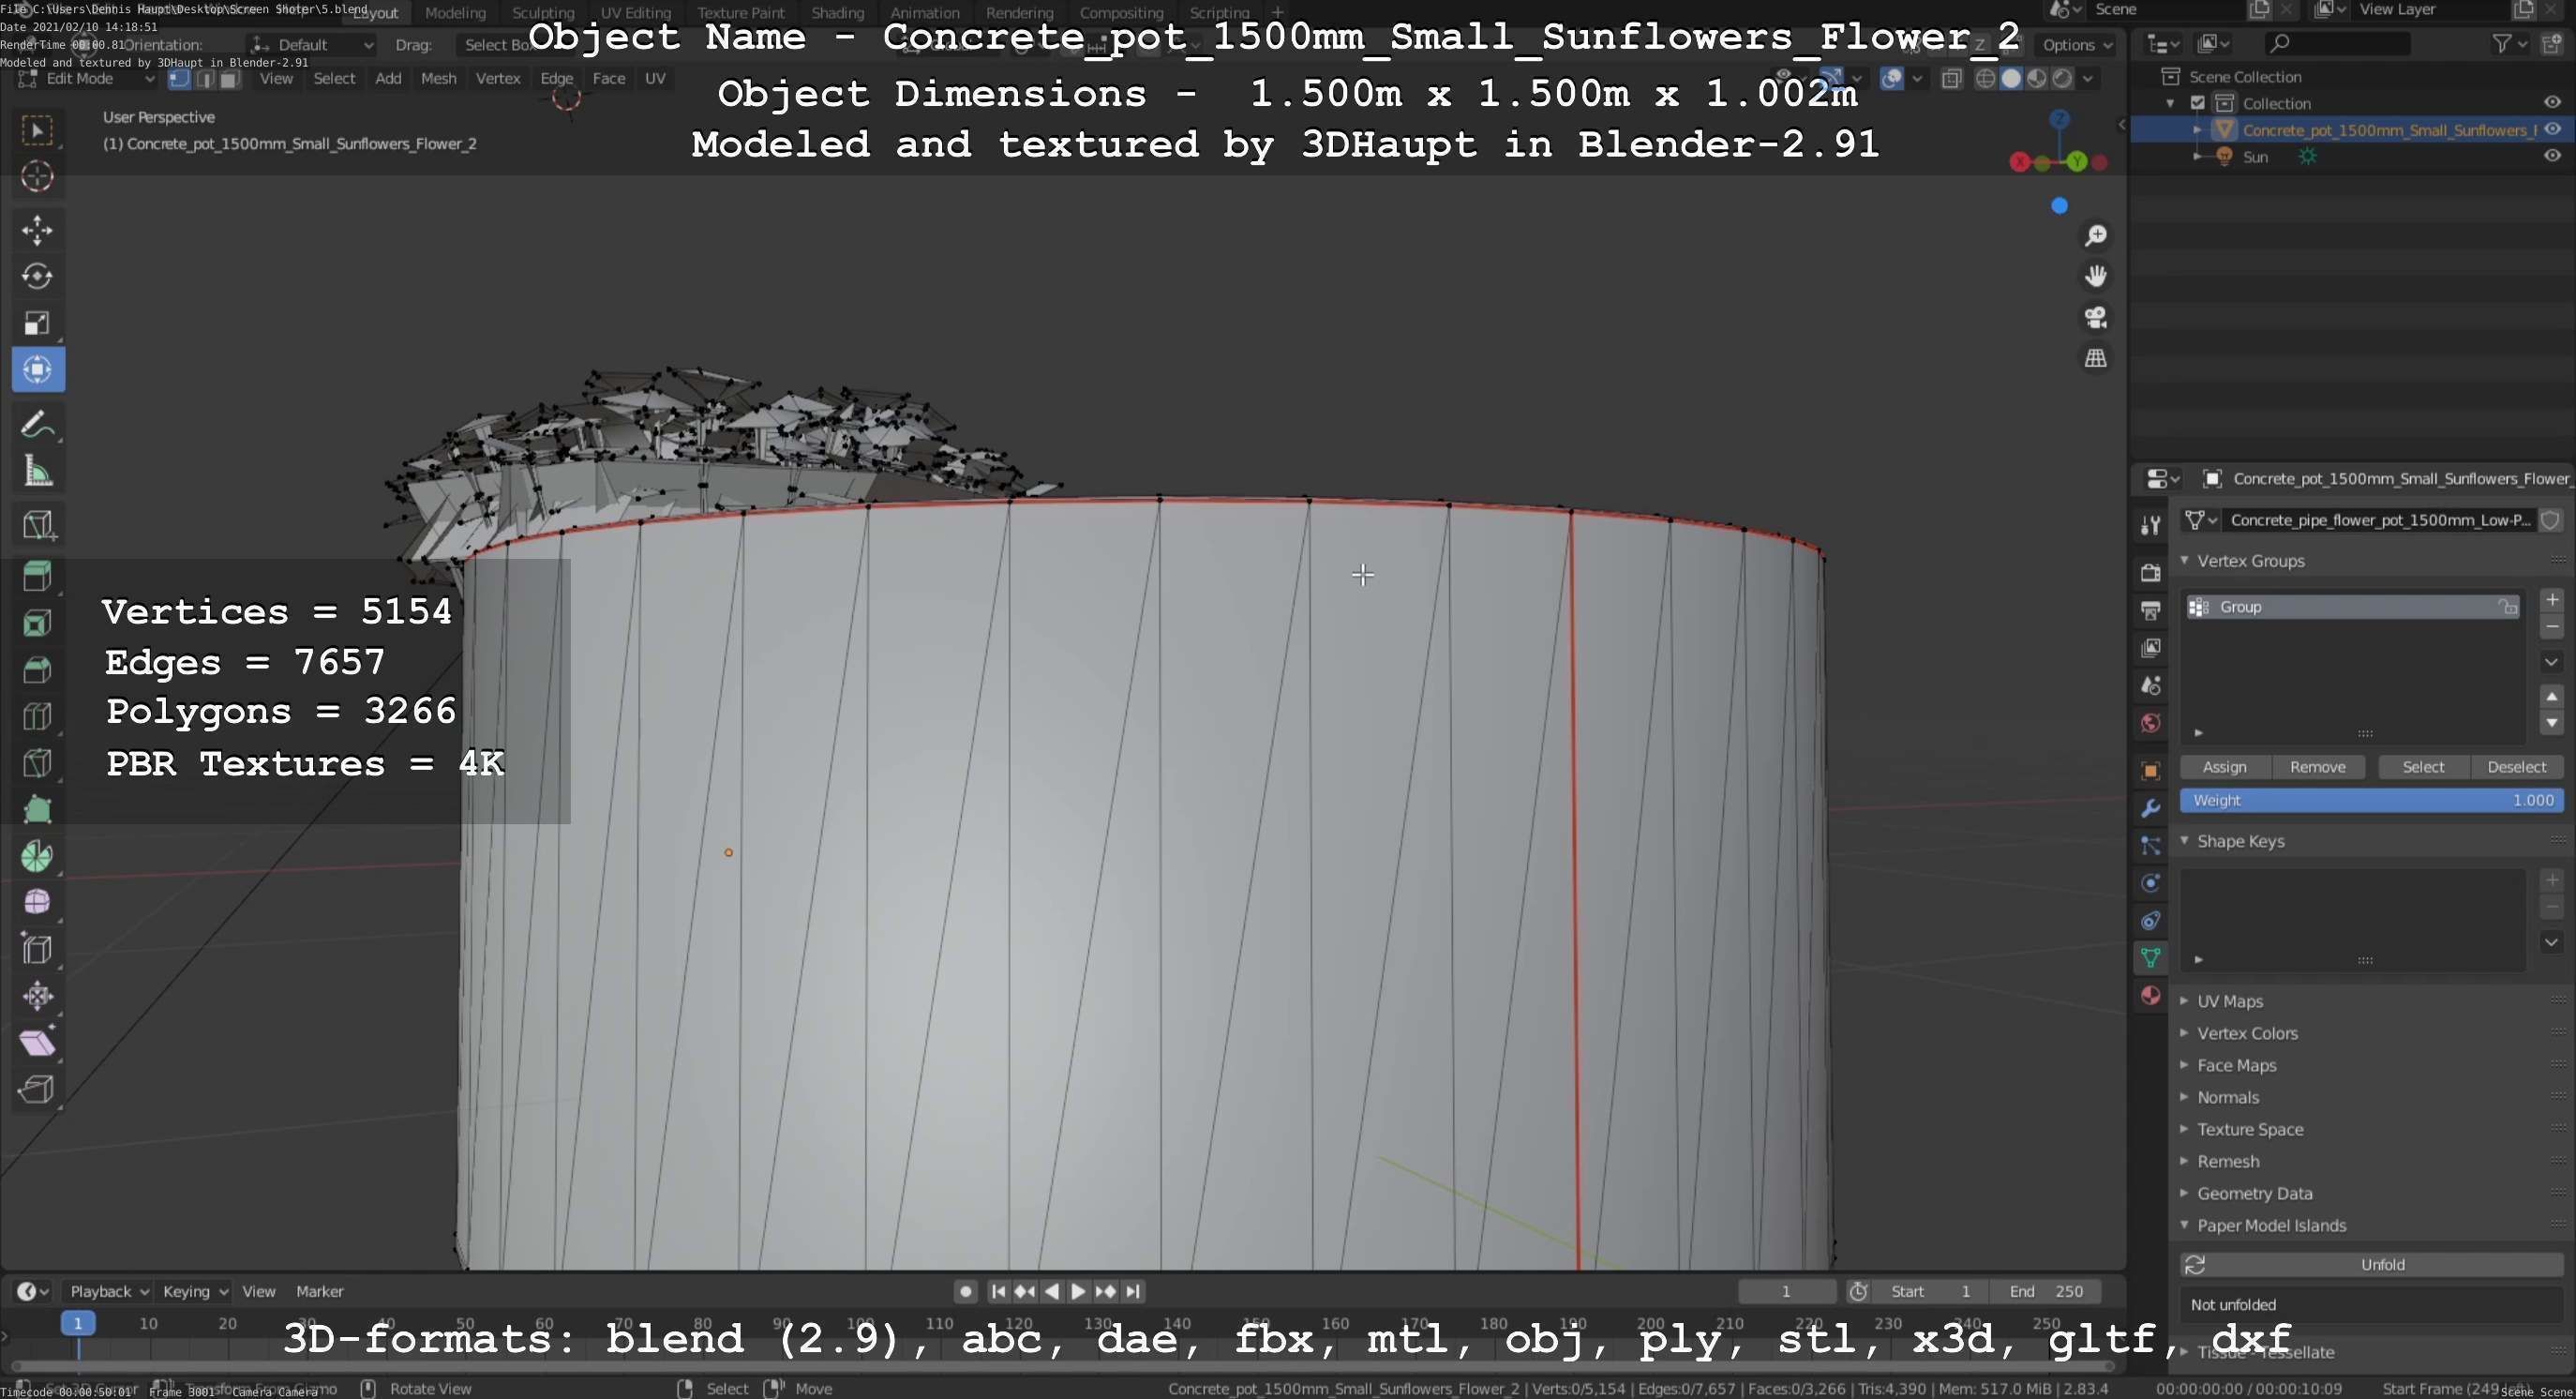Image resolution: width=2576 pixels, height=1399 pixels.
Task: Select the Measure tool
Action: tap(37, 471)
